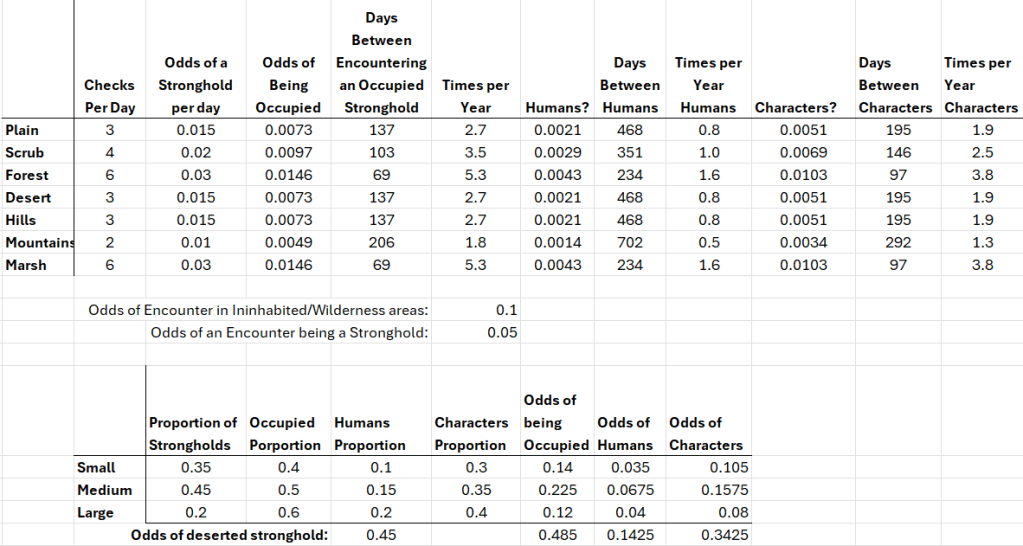Click Mountains' Days Between Humans value 702
1023x546 pixels.
point(630,243)
